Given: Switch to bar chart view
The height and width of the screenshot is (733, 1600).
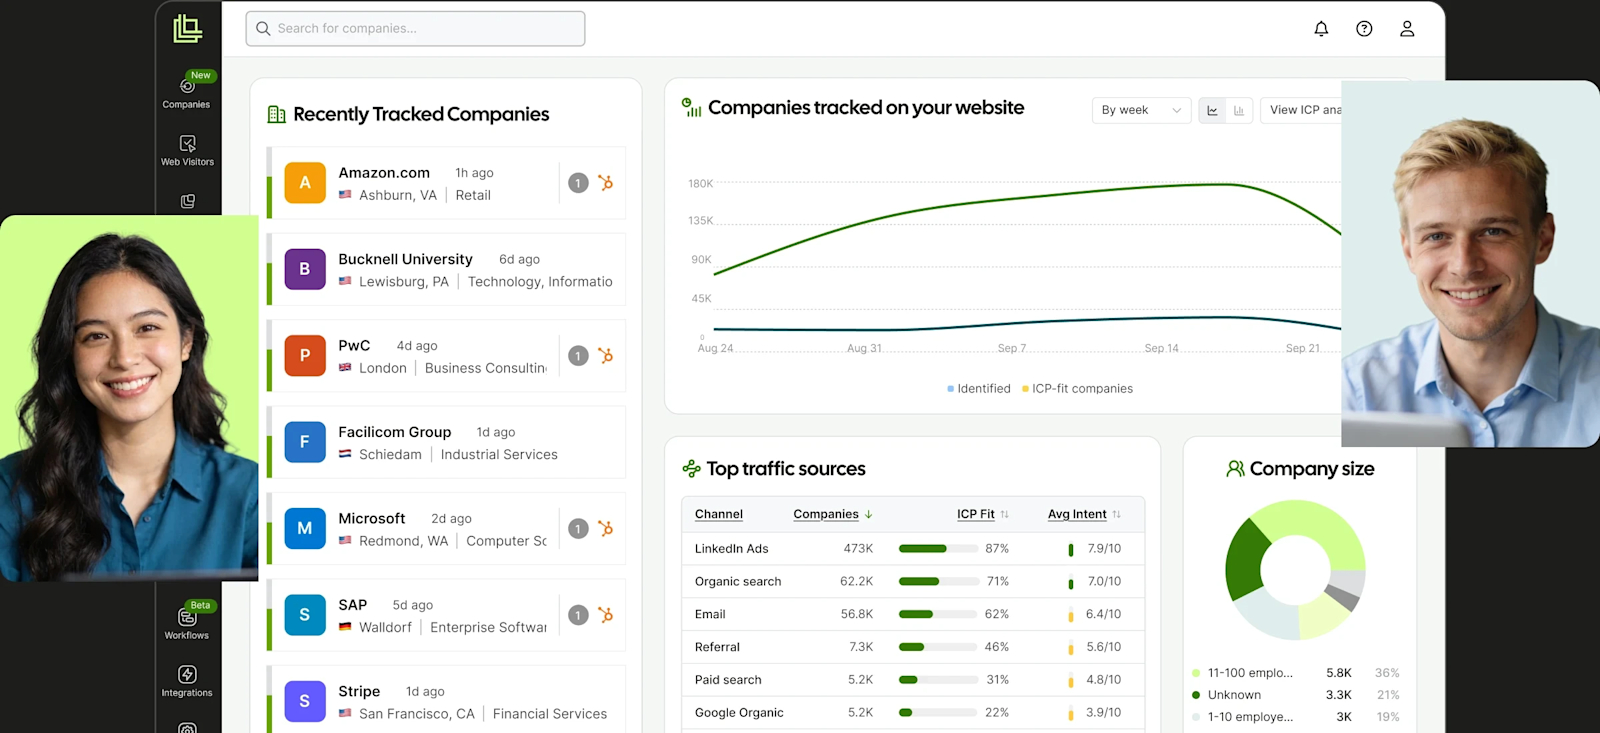Looking at the screenshot, I should 1239,110.
